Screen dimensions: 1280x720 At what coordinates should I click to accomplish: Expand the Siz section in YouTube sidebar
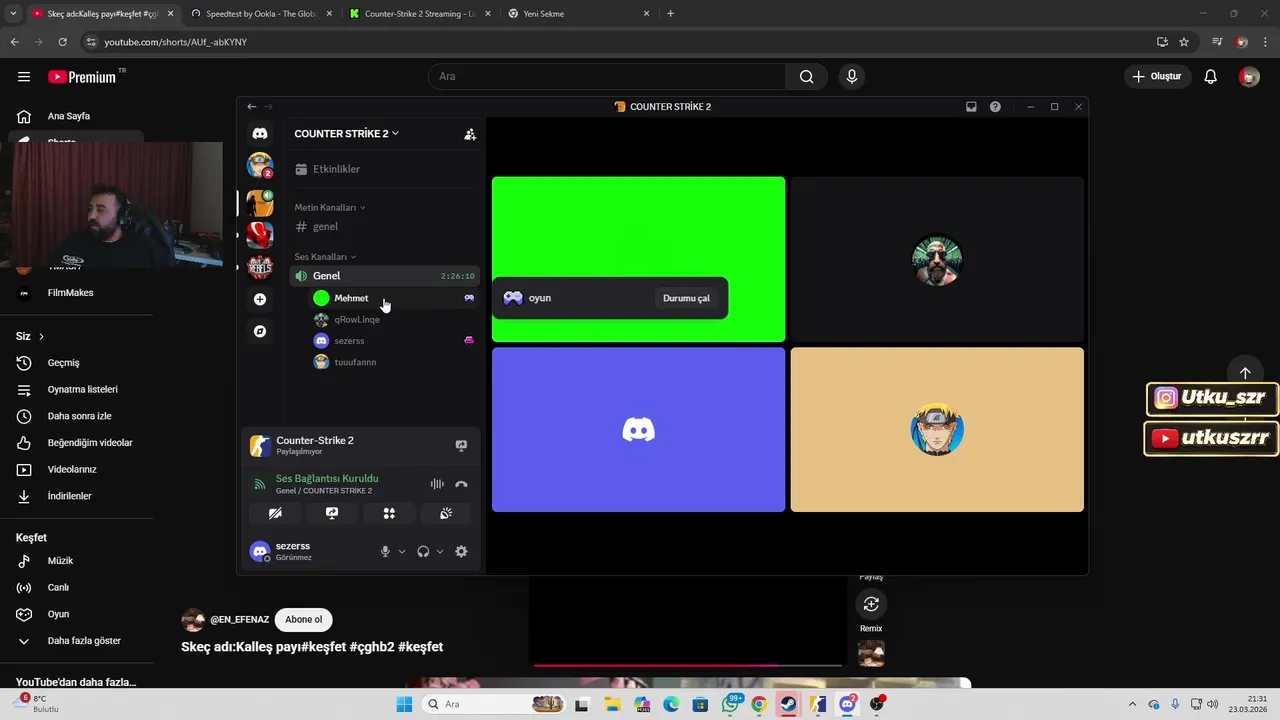pos(30,336)
